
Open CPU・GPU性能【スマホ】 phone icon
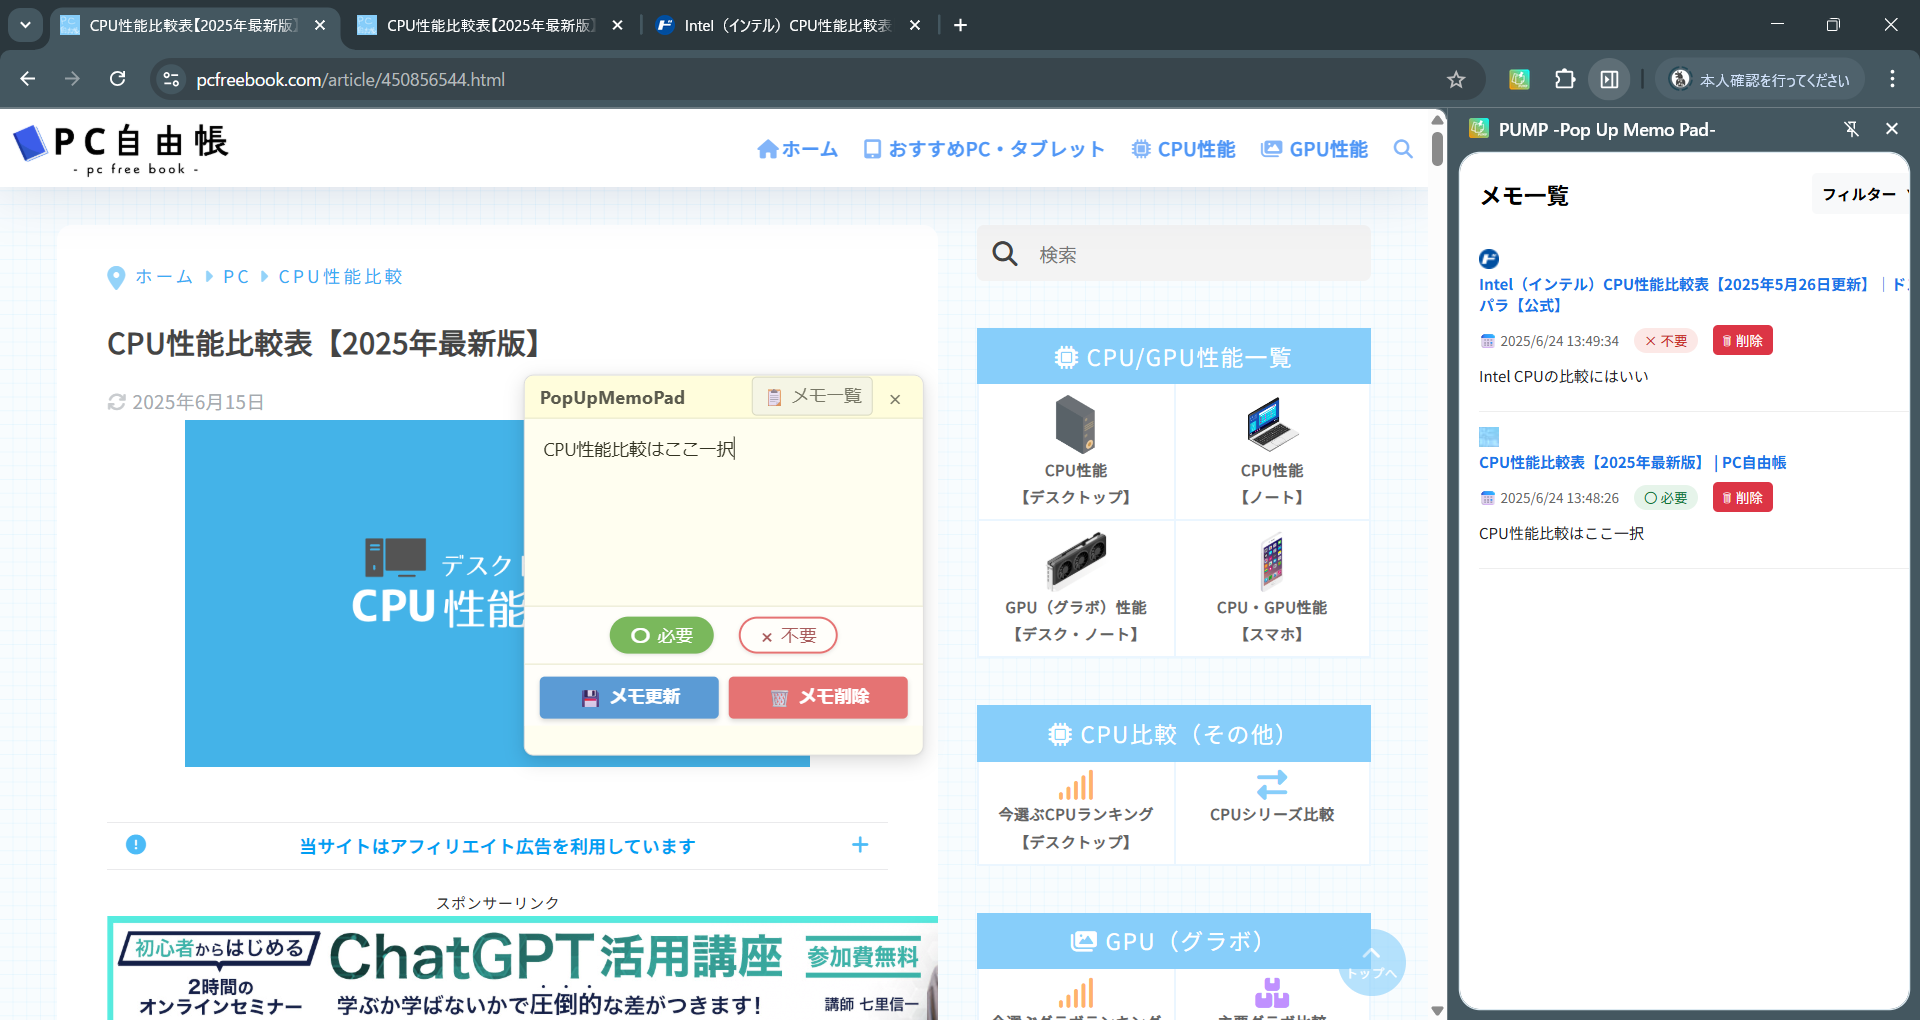1272,562
